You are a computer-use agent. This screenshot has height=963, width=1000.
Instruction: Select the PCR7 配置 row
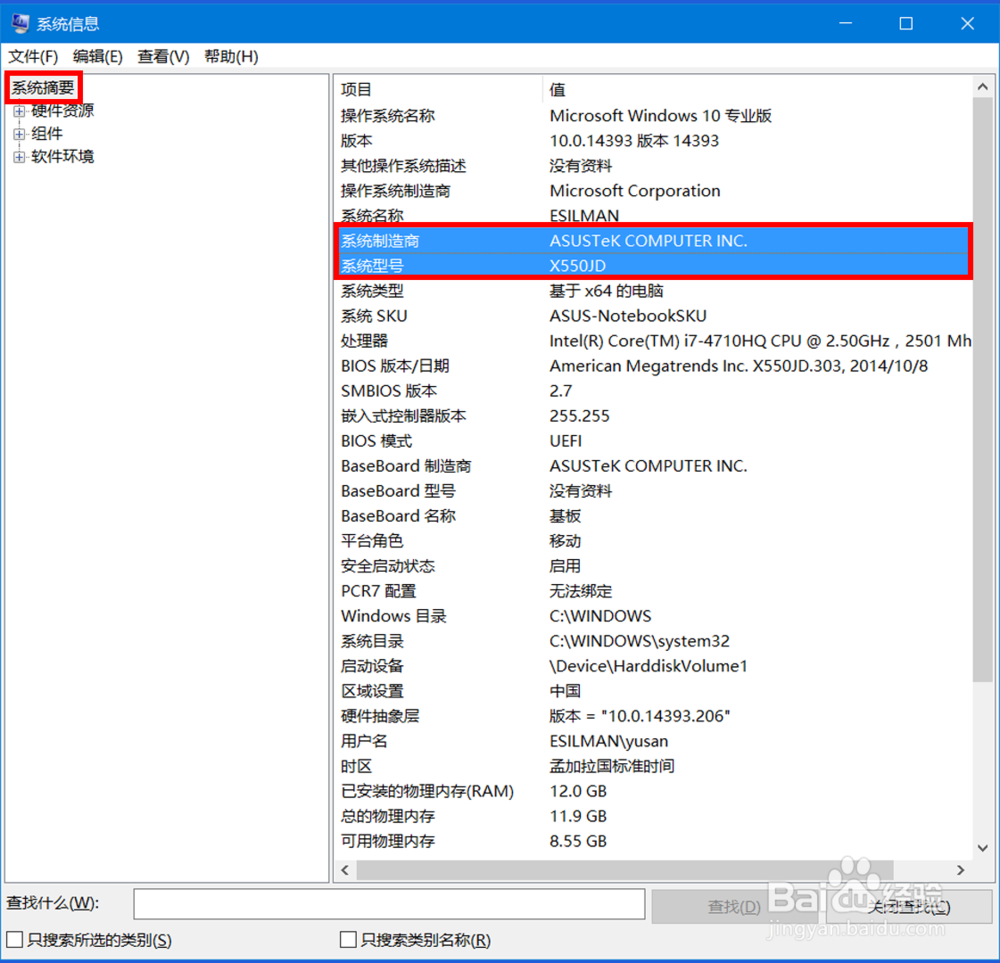point(654,591)
